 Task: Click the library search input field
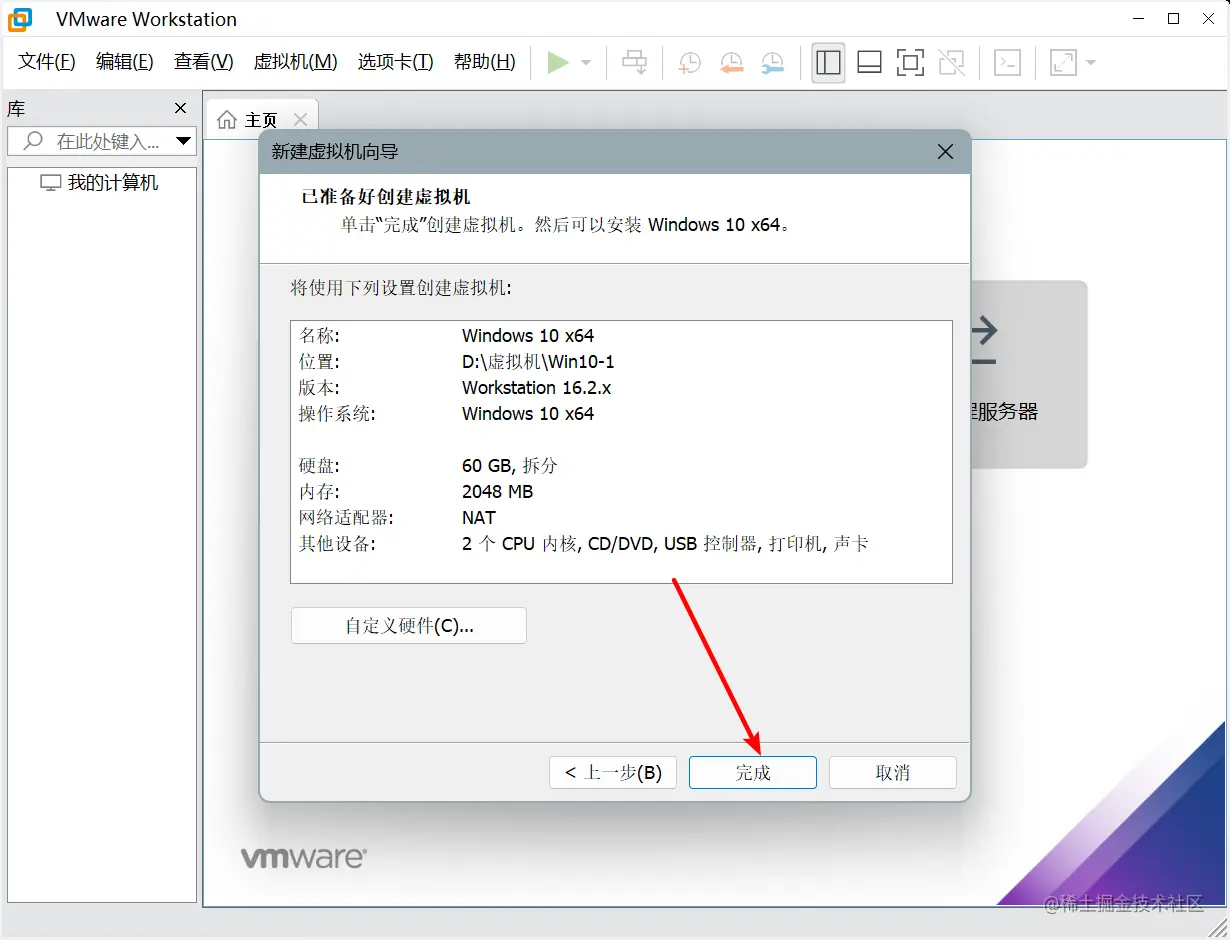102,141
